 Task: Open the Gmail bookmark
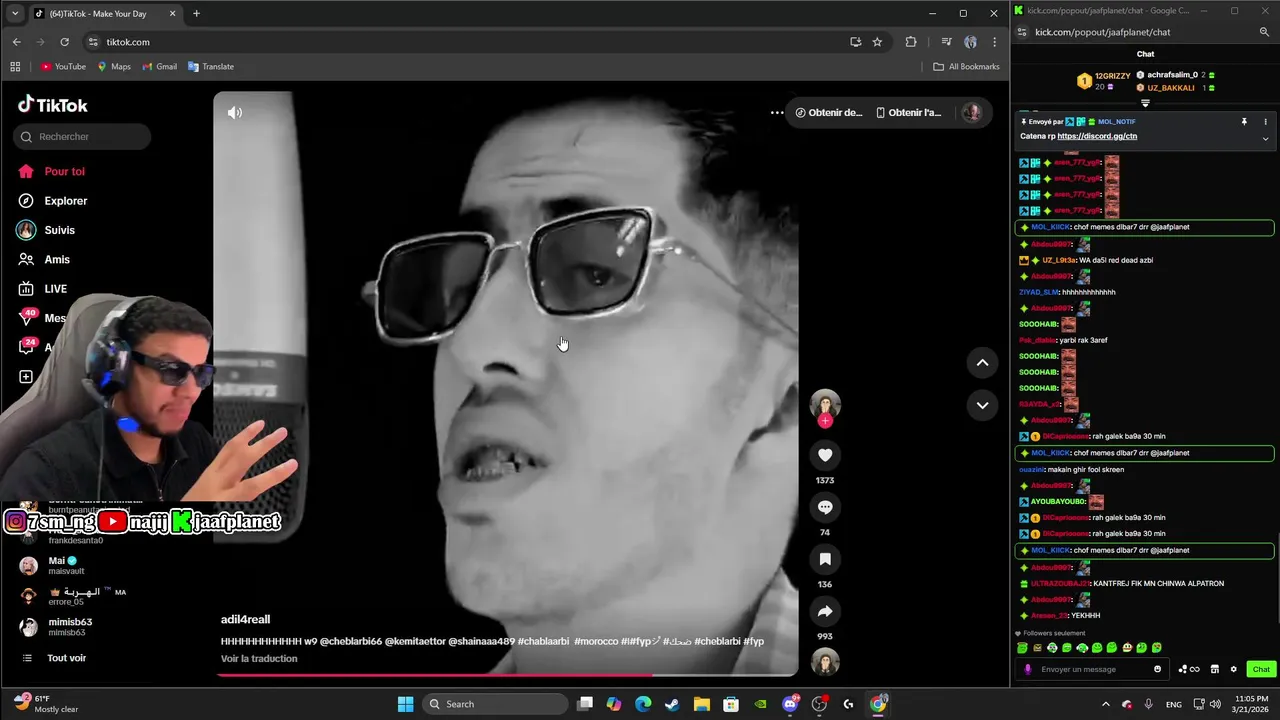[x=159, y=67]
